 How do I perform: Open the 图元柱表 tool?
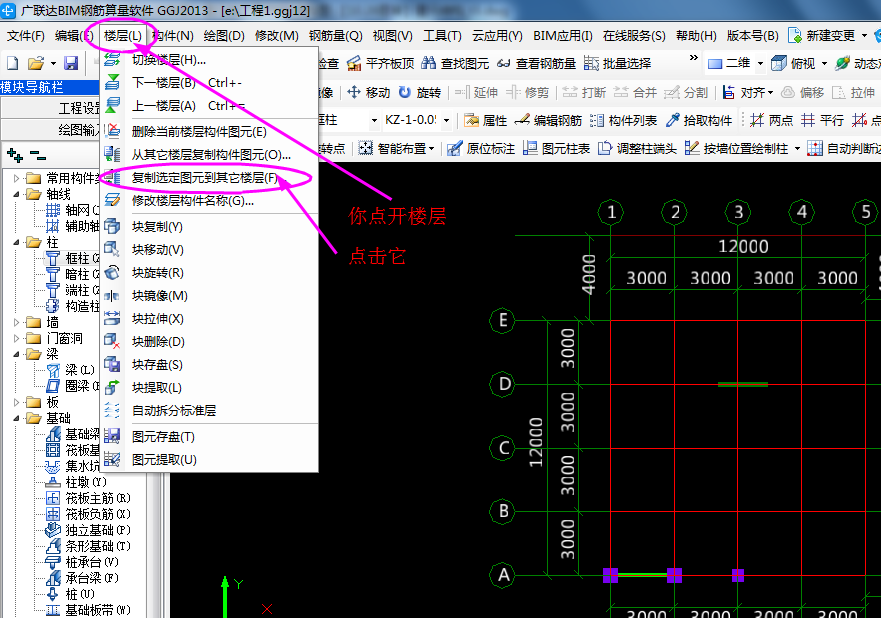[x=556, y=148]
